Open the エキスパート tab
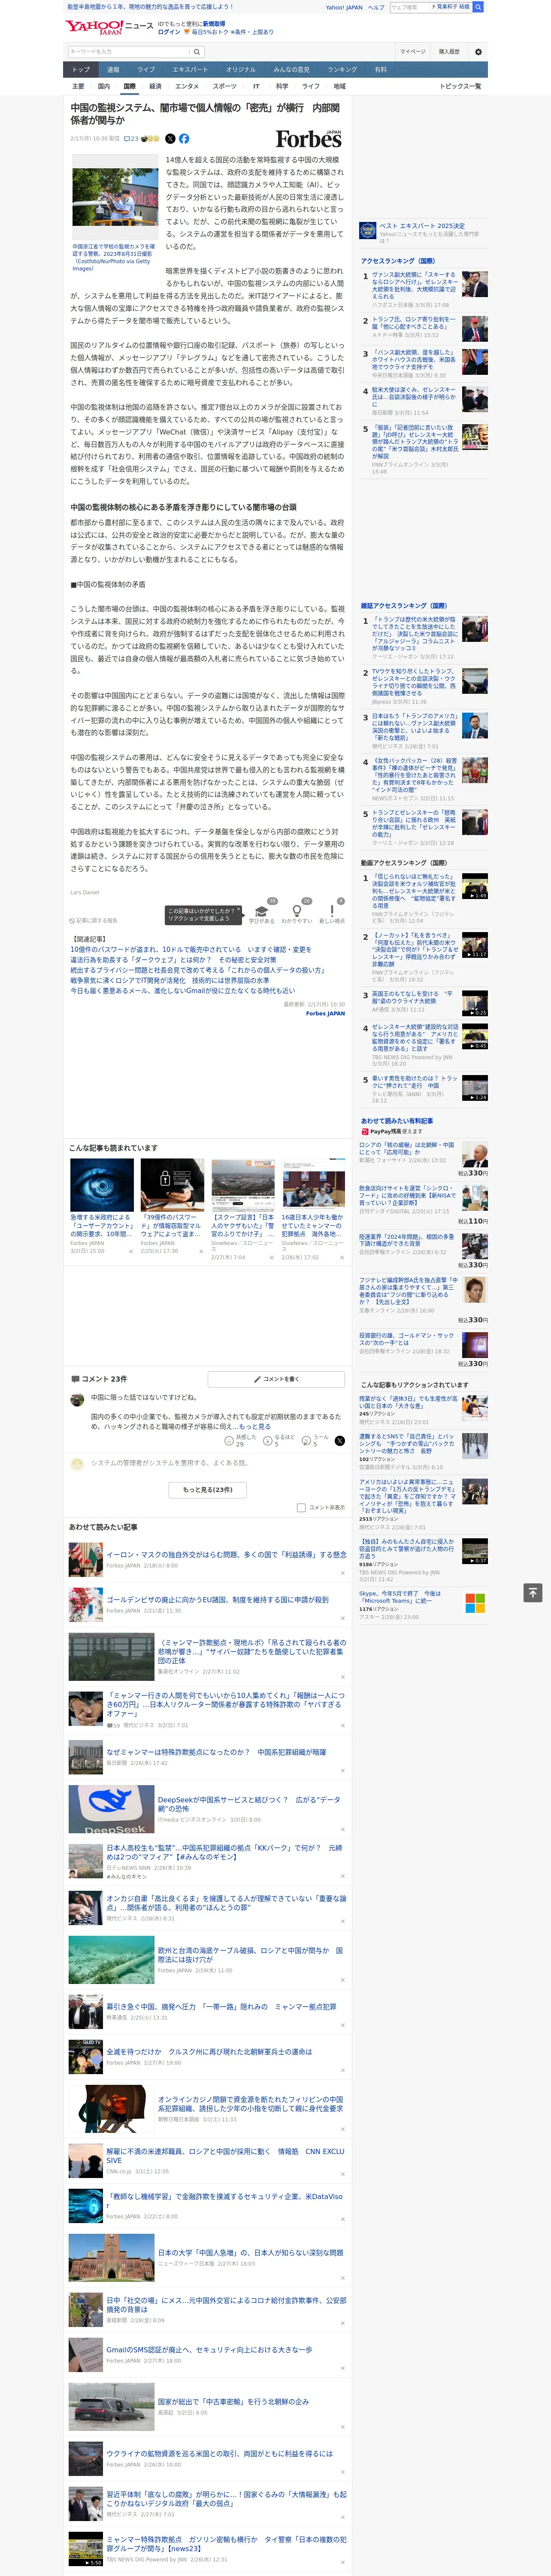Viewport: 551px width, 2576px height. pyautogui.click(x=190, y=70)
